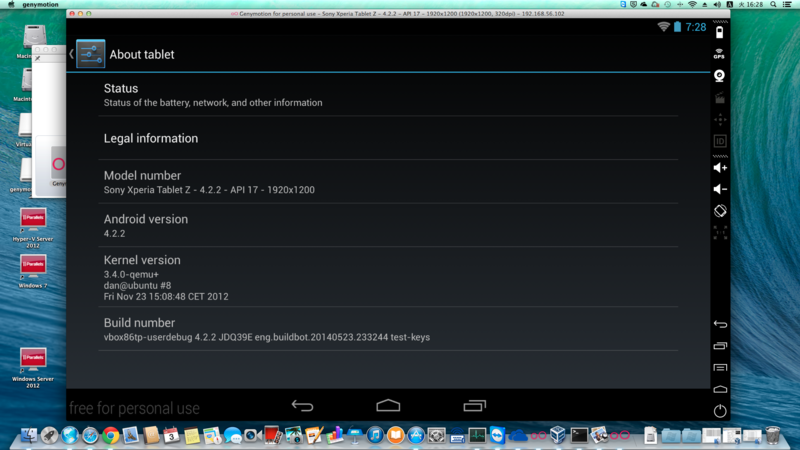Open Messages from the Dock

tap(233, 435)
